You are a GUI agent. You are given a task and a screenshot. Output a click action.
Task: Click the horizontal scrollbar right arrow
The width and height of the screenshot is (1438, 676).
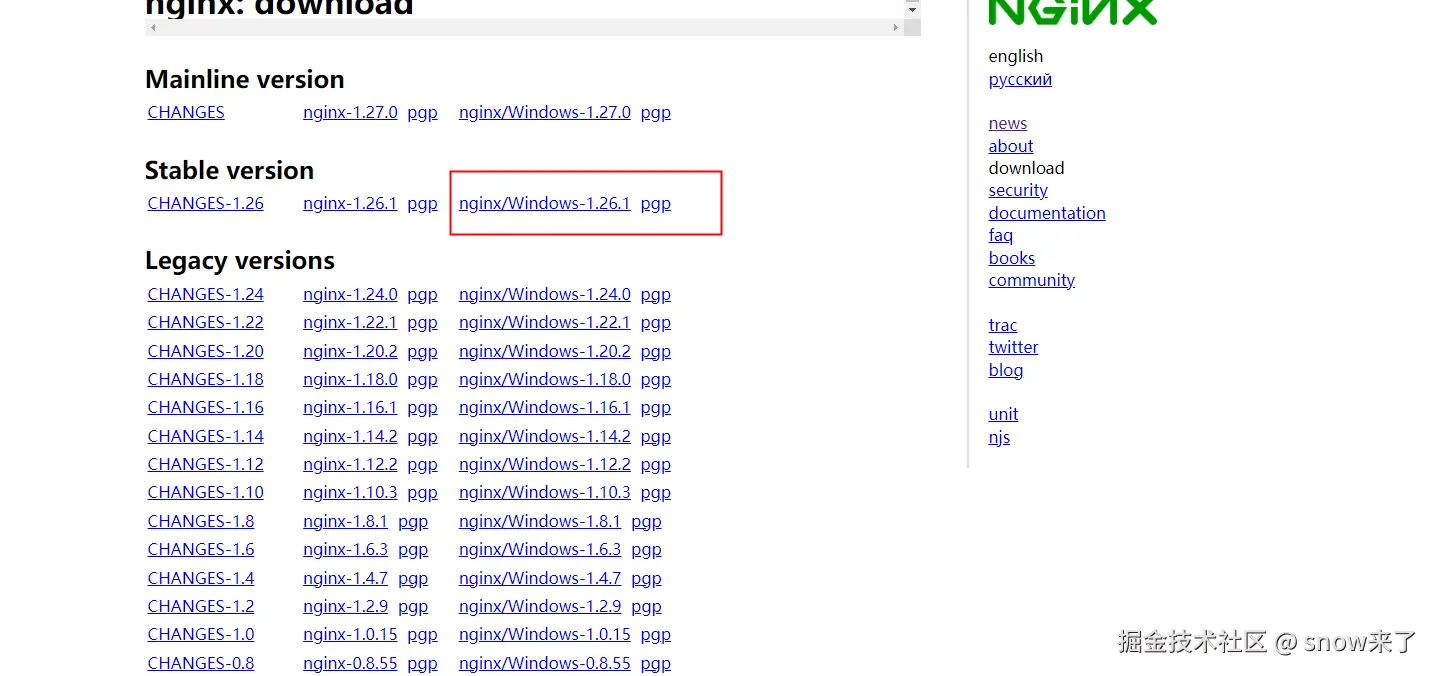[x=896, y=28]
